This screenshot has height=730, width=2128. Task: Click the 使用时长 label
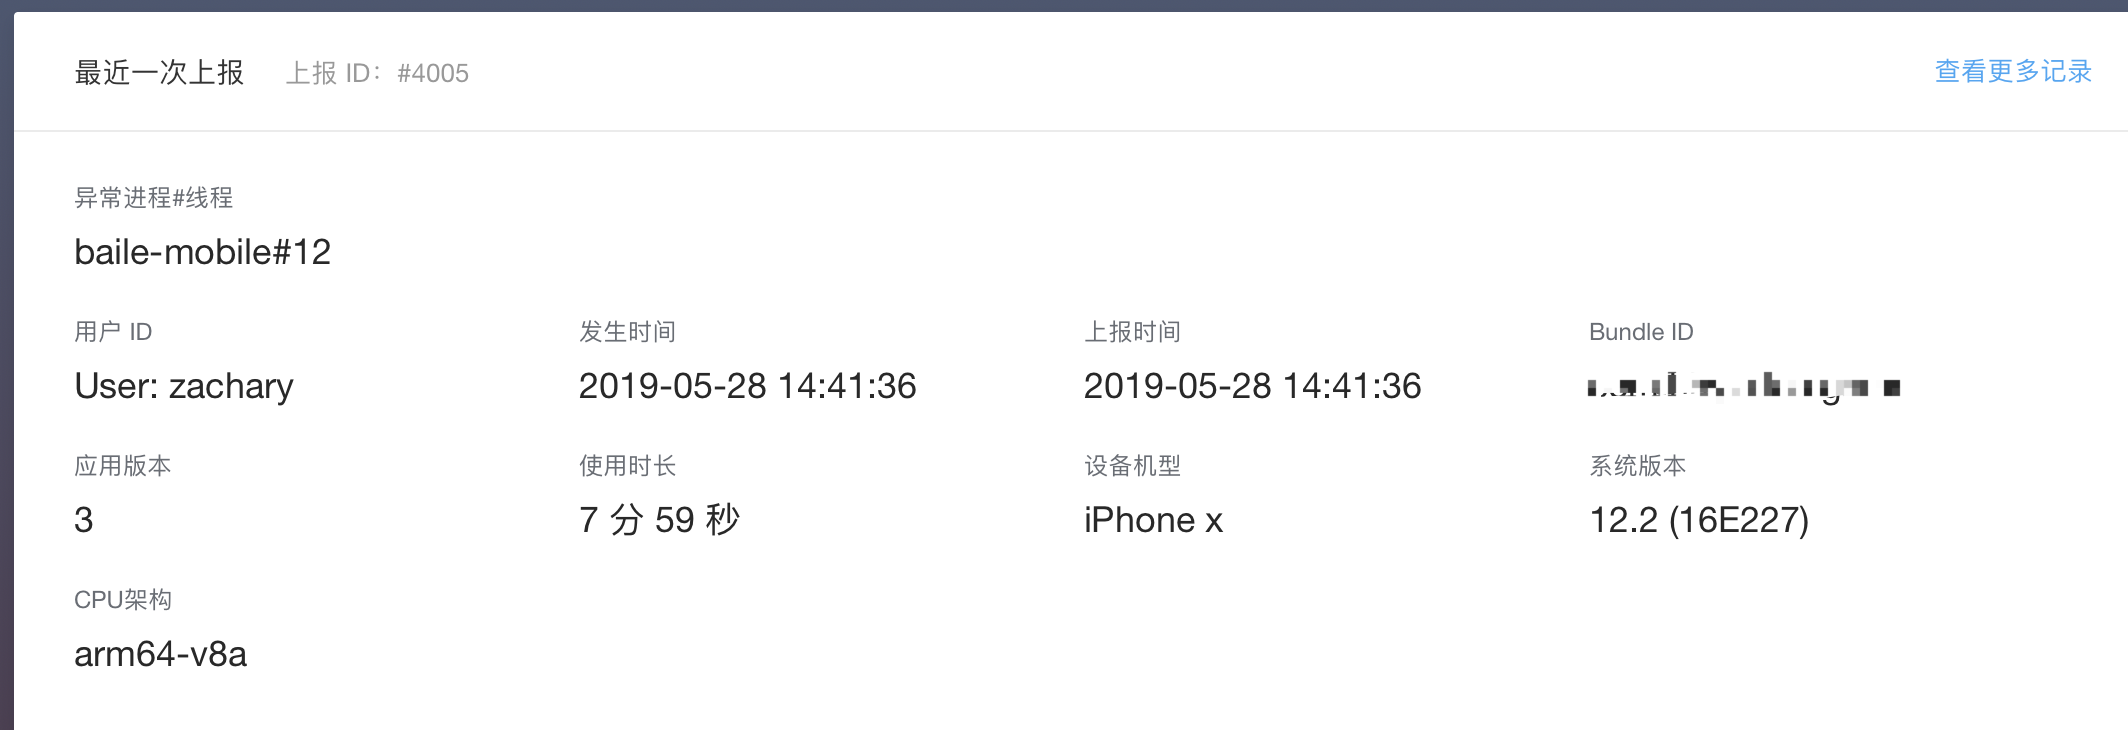click(627, 466)
